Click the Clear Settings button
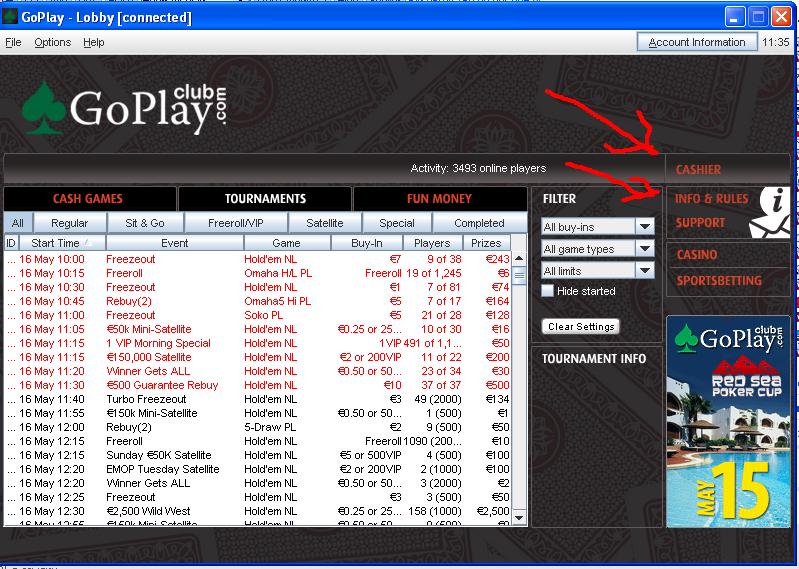 point(581,327)
